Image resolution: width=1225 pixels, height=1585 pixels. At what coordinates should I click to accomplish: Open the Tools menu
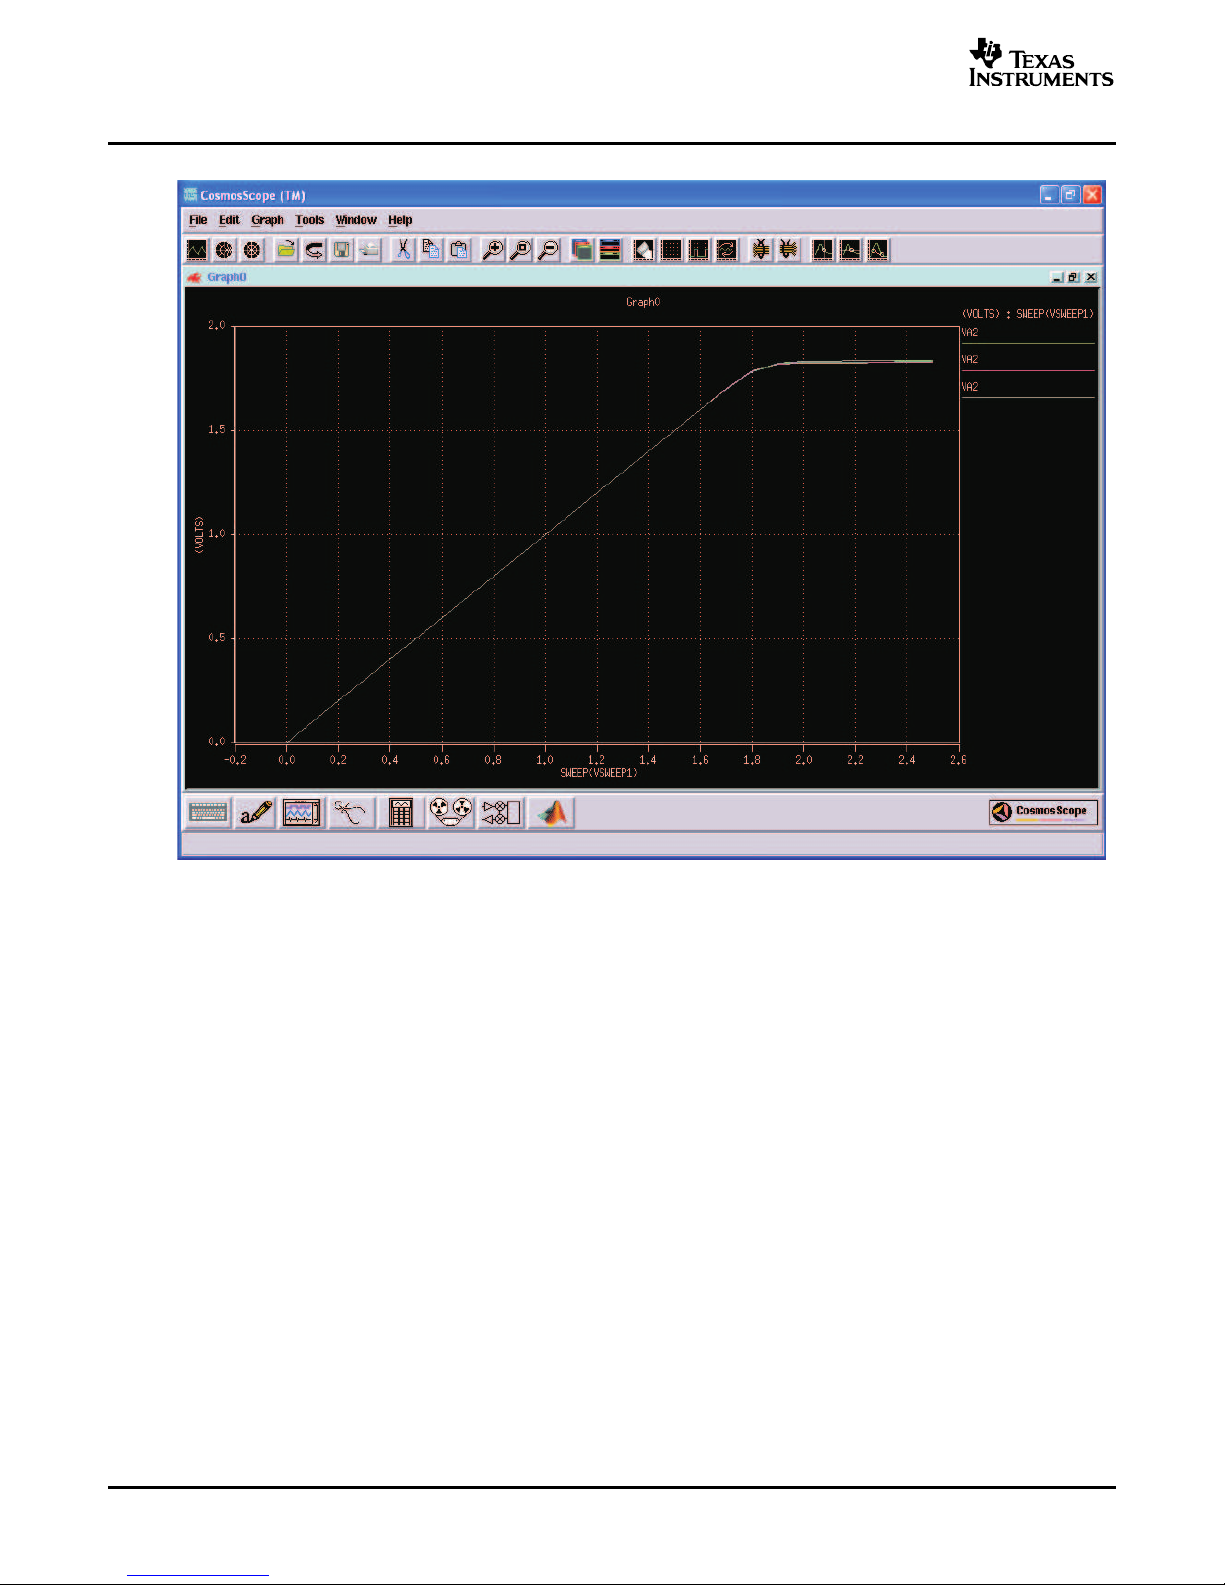click(x=309, y=220)
